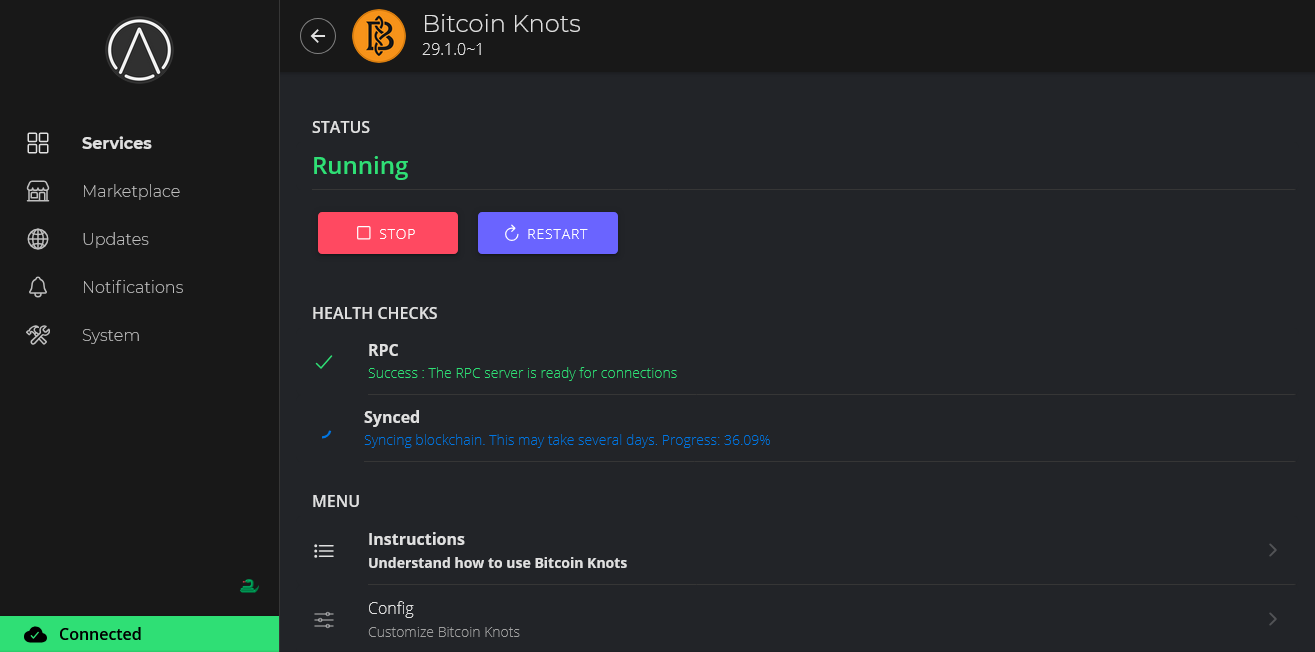
Task: Click the Marketplace storefront icon
Action: point(38,191)
